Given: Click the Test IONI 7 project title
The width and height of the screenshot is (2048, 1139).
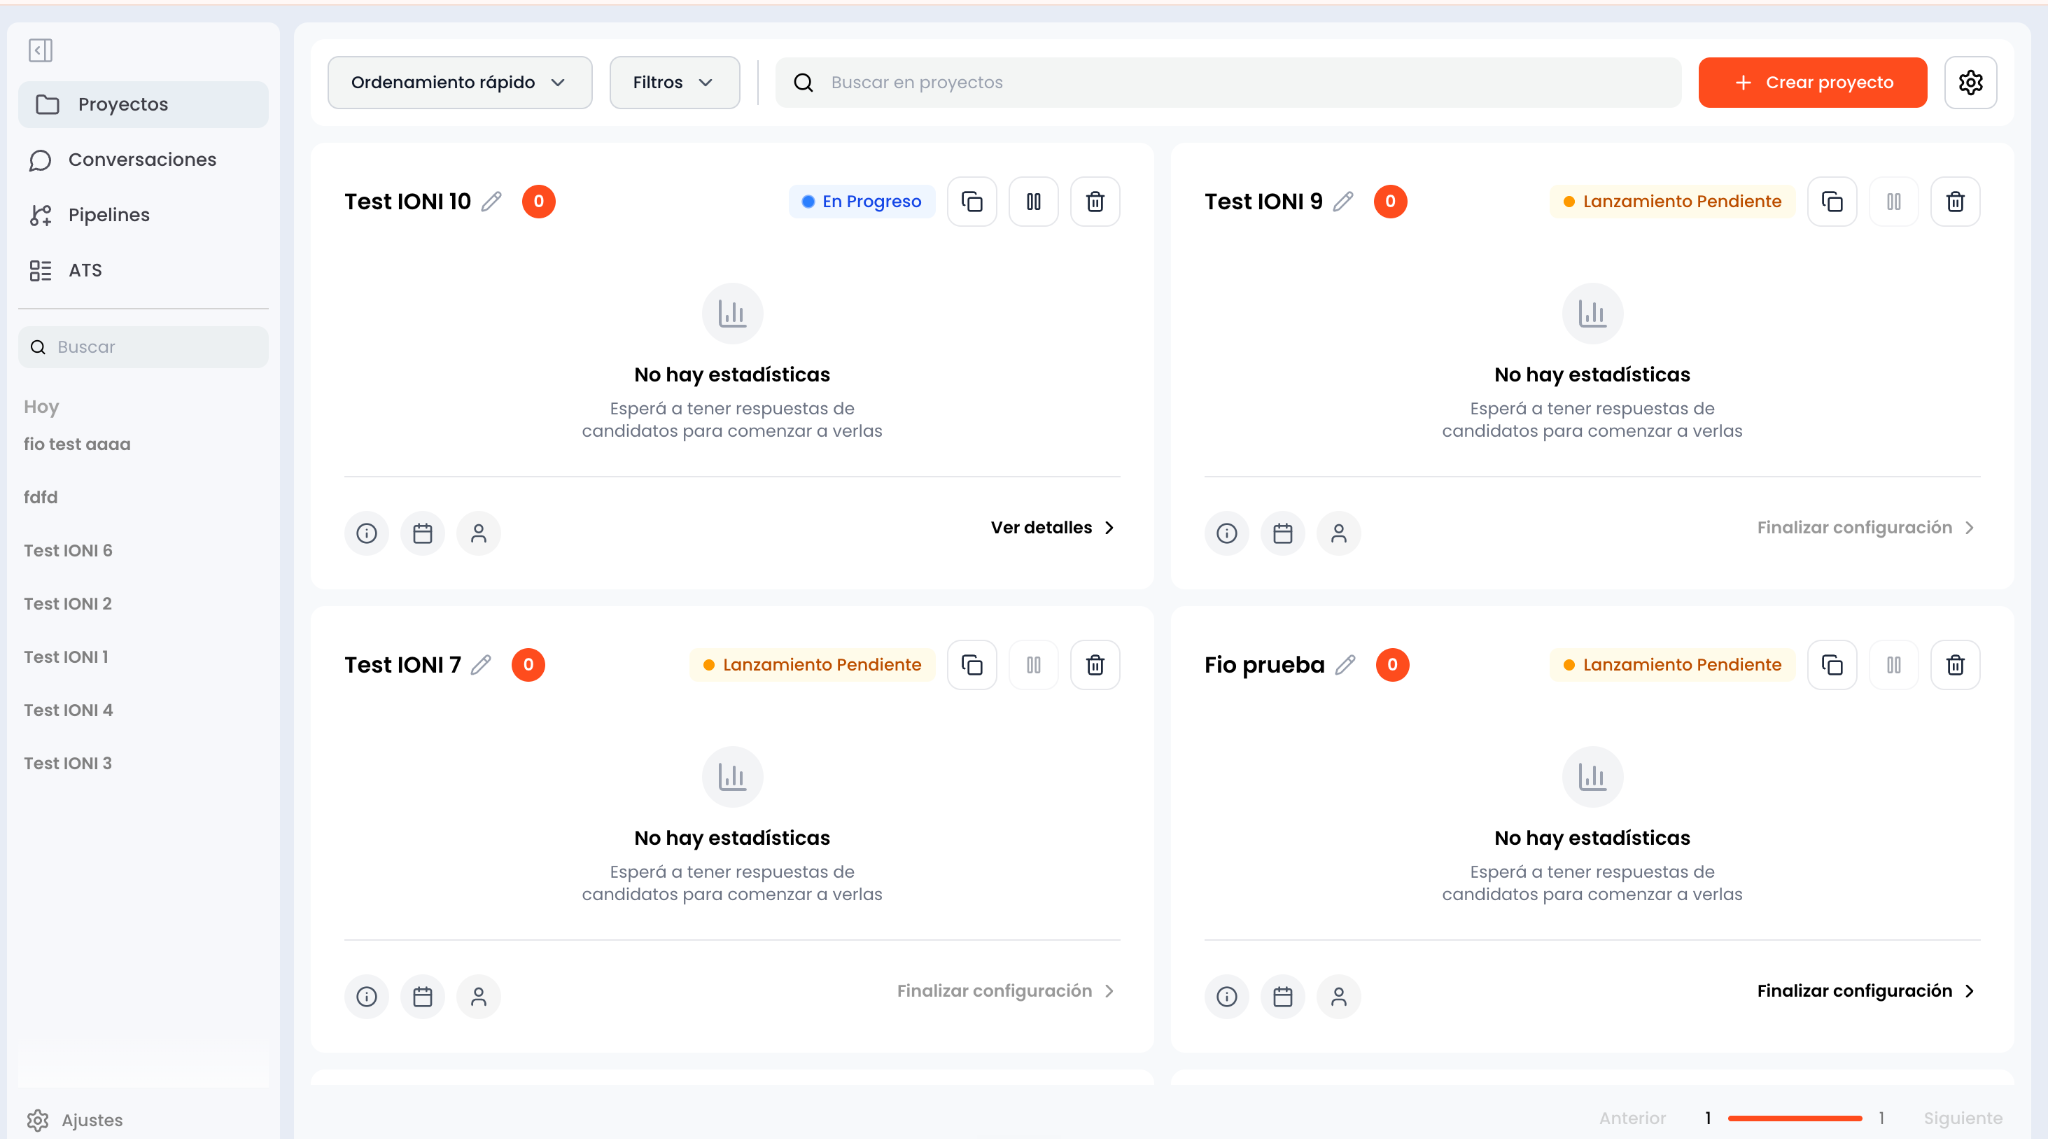Looking at the screenshot, I should coord(403,664).
